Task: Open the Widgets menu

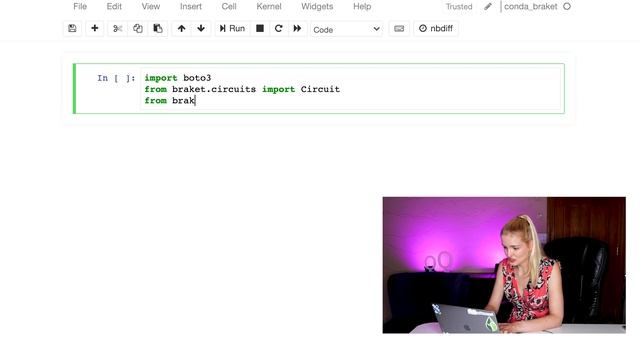Action: (317, 7)
